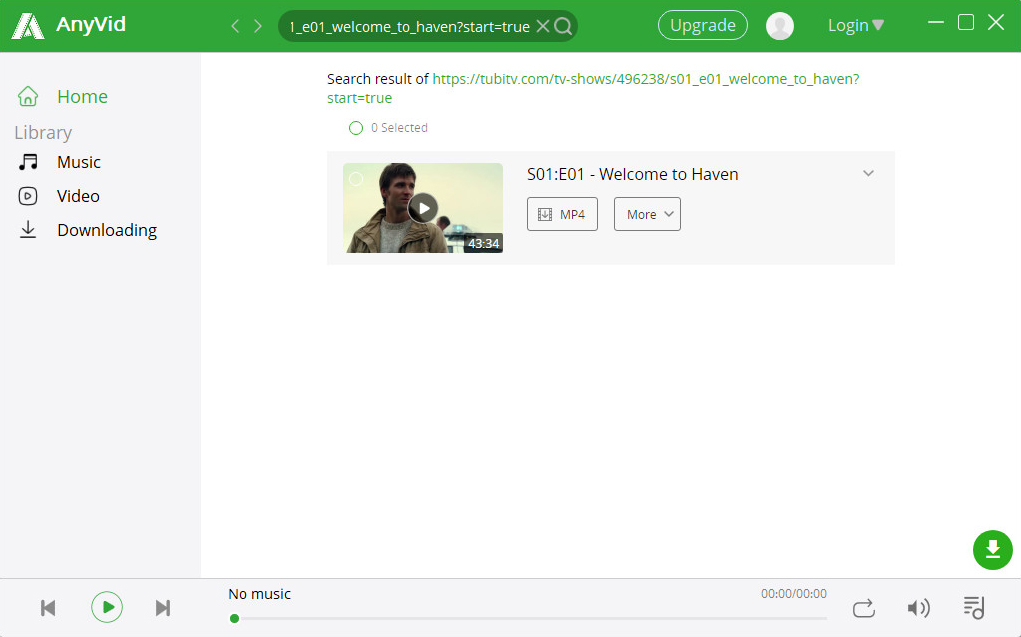Open the Login dropdown
The width and height of the screenshot is (1021, 637).
855,26
